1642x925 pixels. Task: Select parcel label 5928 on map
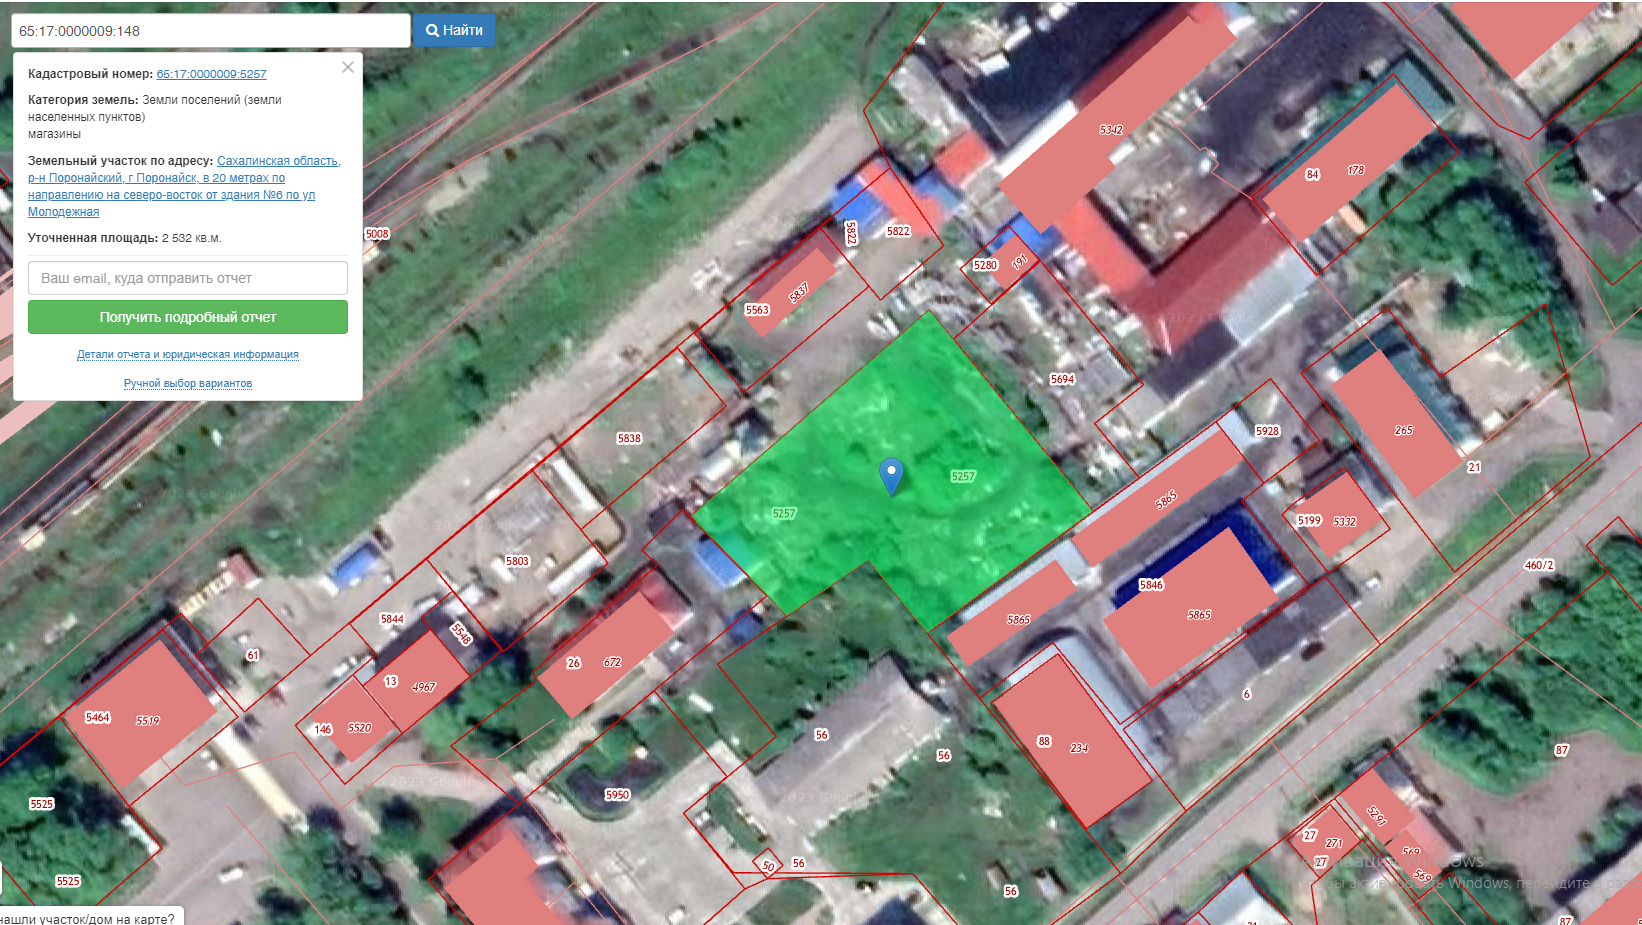(1267, 431)
